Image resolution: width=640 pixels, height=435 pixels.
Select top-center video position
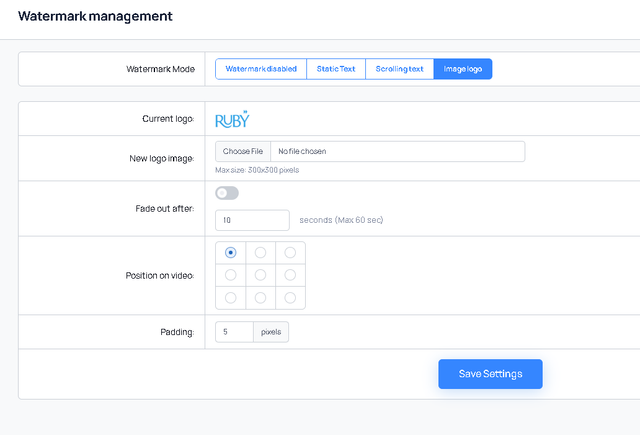pyautogui.click(x=260, y=253)
